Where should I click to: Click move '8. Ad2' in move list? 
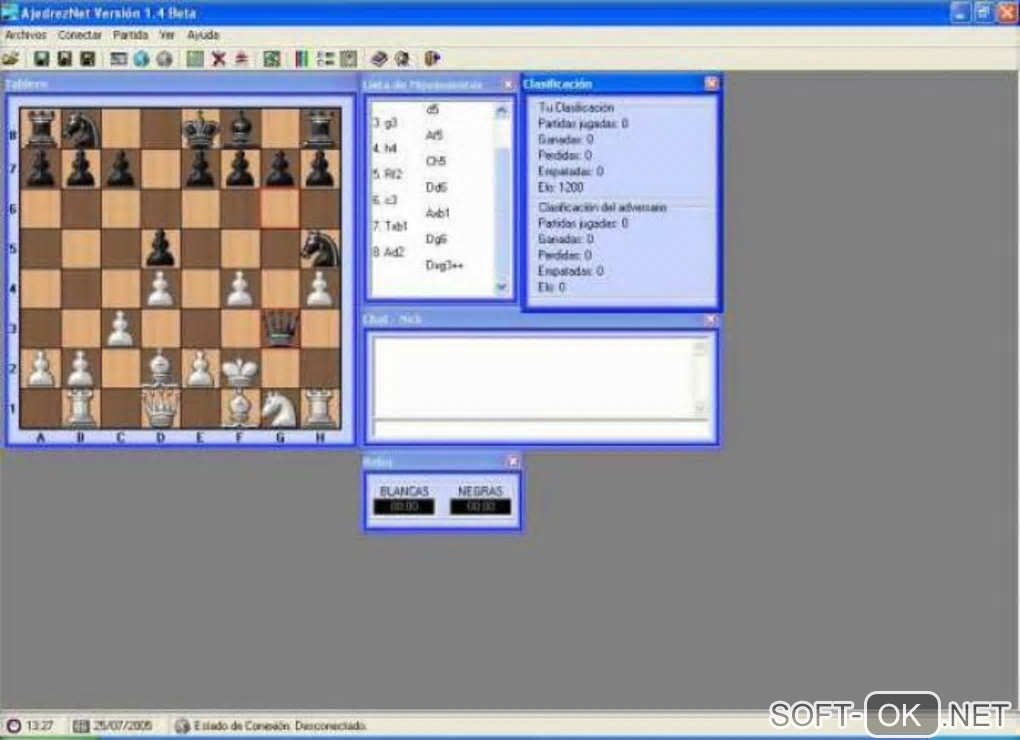(389, 252)
